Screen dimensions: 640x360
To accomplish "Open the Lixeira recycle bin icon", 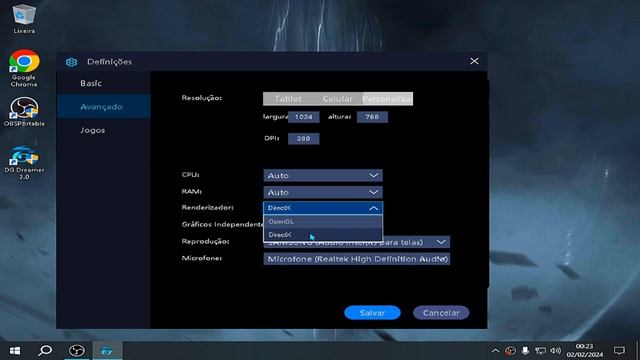I will (24, 19).
